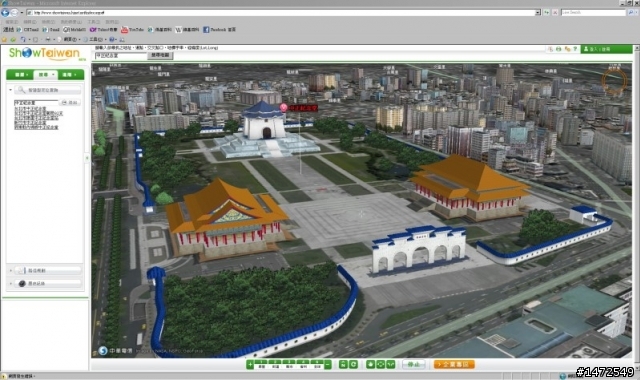This screenshot has width=640, height=380.
Task: Select the first green tab in left panel
Action: tap(20, 75)
